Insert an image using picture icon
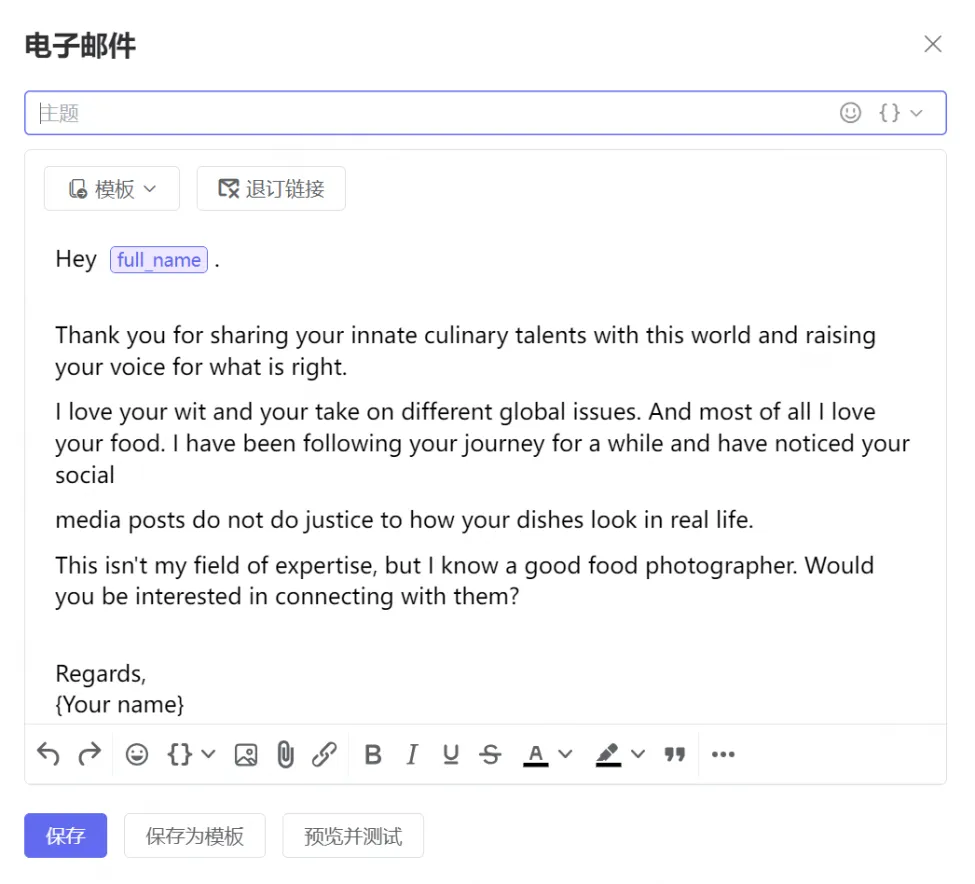Image resolution: width=975 pixels, height=884 pixels. (x=246, y=754)
